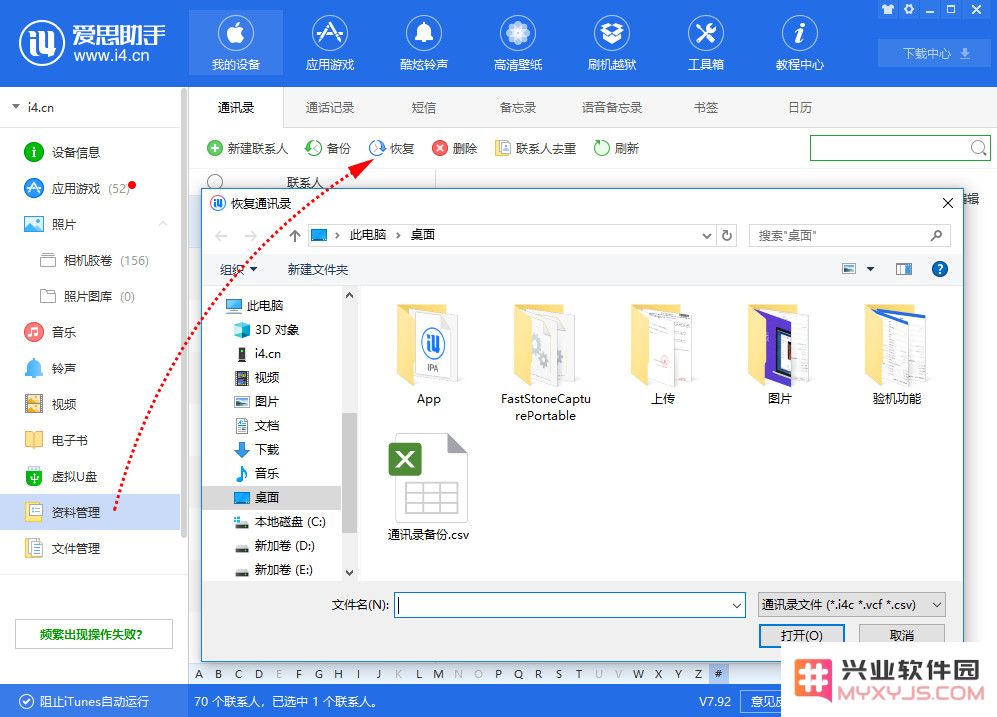Open the skin (shirt) icon in title bar
Image resolution: width=997 pixels, height=717 pixels.
coord(888,10)
